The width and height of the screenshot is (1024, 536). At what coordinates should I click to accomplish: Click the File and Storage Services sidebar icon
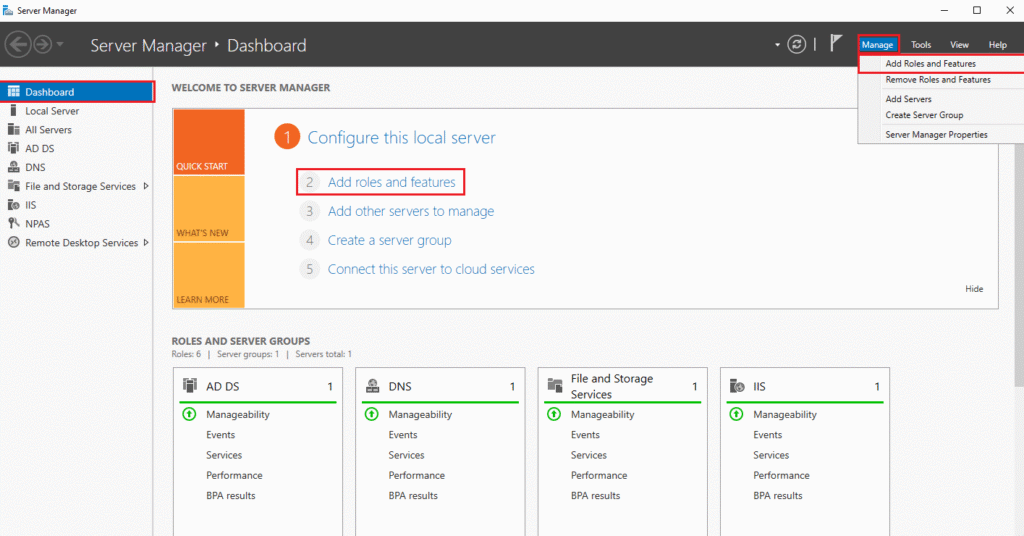13,186
